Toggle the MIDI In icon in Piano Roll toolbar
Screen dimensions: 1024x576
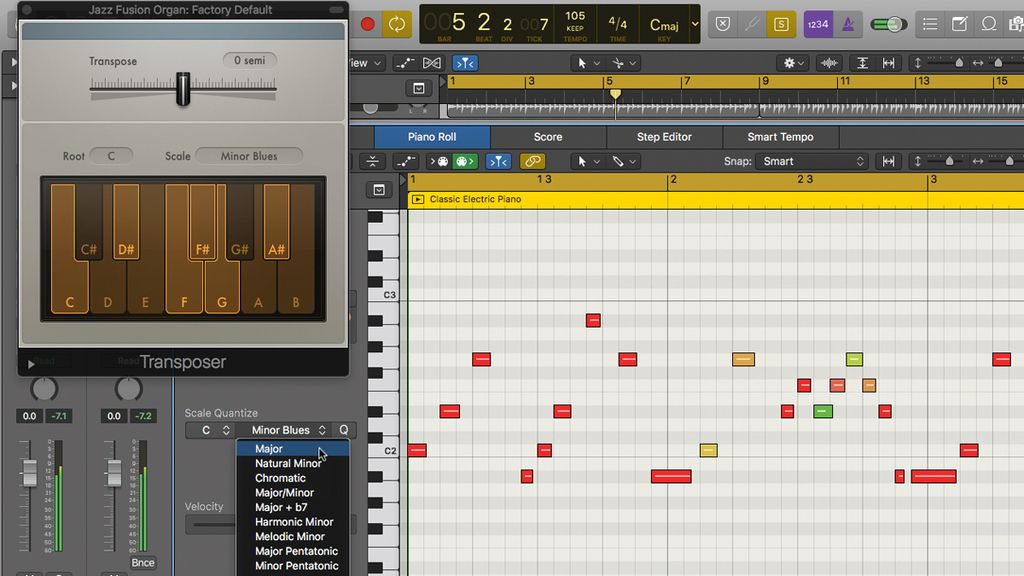(x=442, y=161)
